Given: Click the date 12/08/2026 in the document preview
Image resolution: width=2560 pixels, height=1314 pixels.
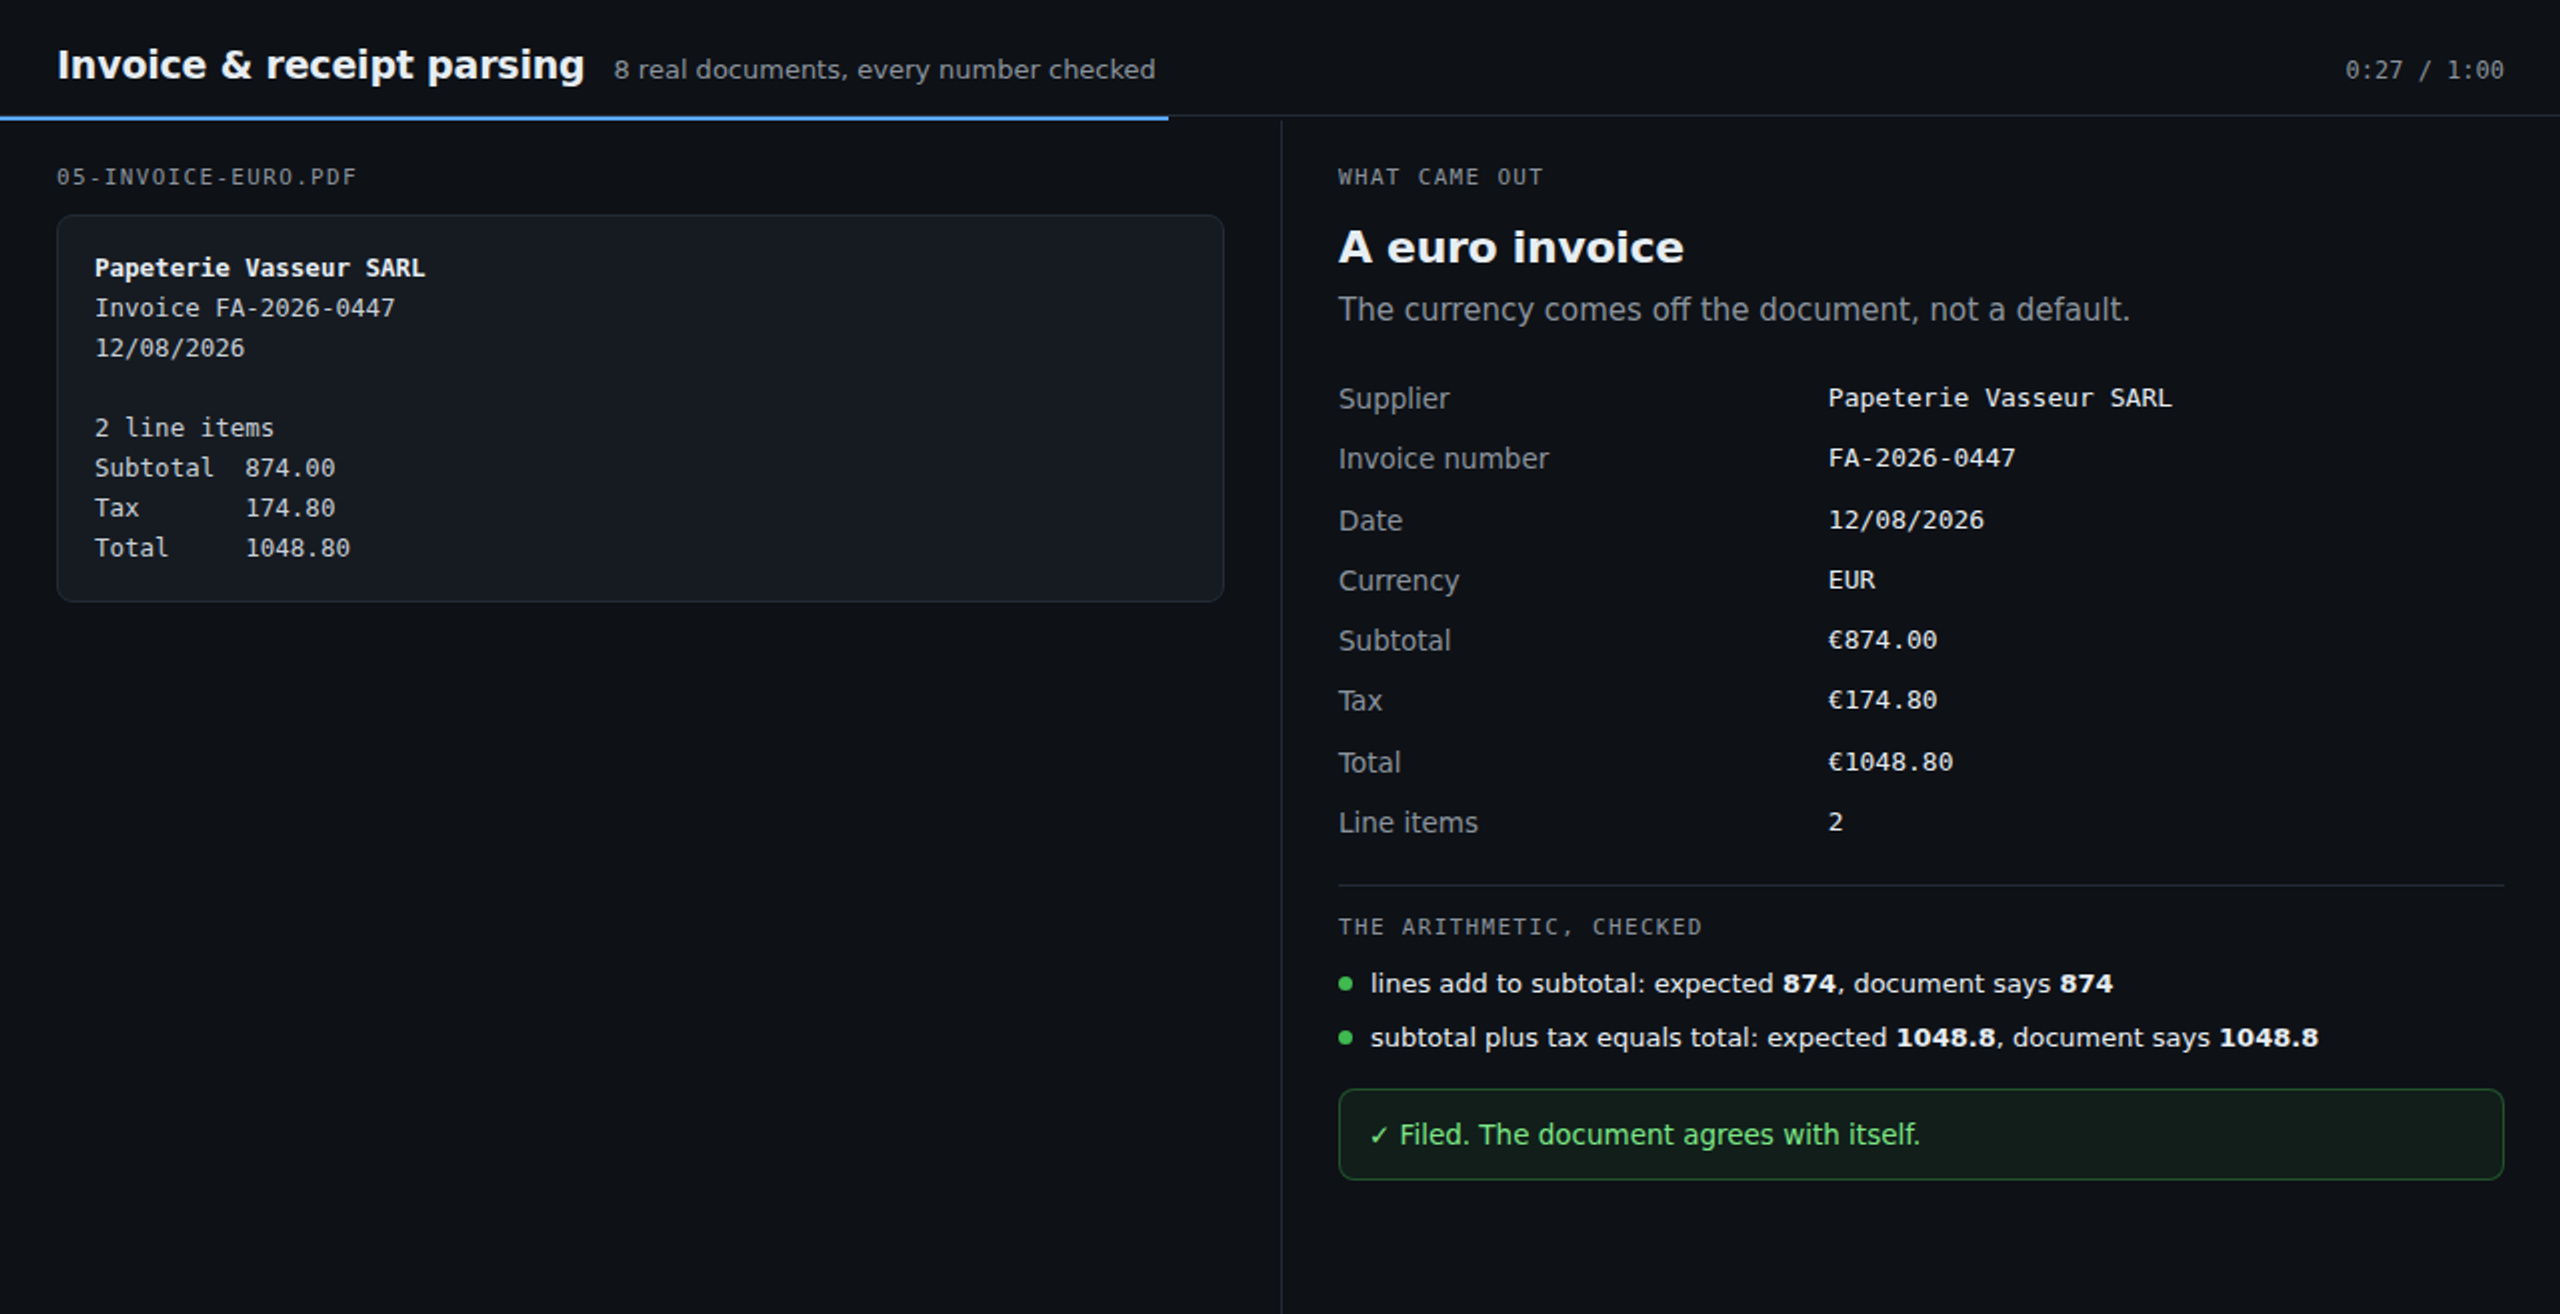Looking at the screenshot, I should click(x=170, y=348).
